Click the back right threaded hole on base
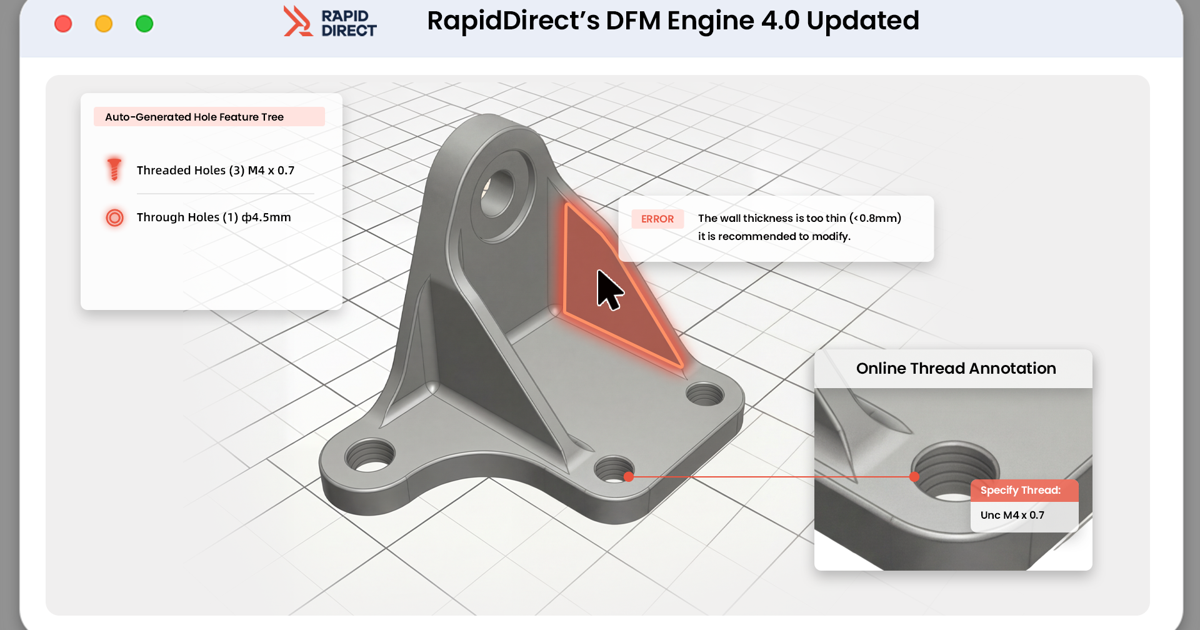Viewport: 1200px width, 630px height. click(706, 394)
